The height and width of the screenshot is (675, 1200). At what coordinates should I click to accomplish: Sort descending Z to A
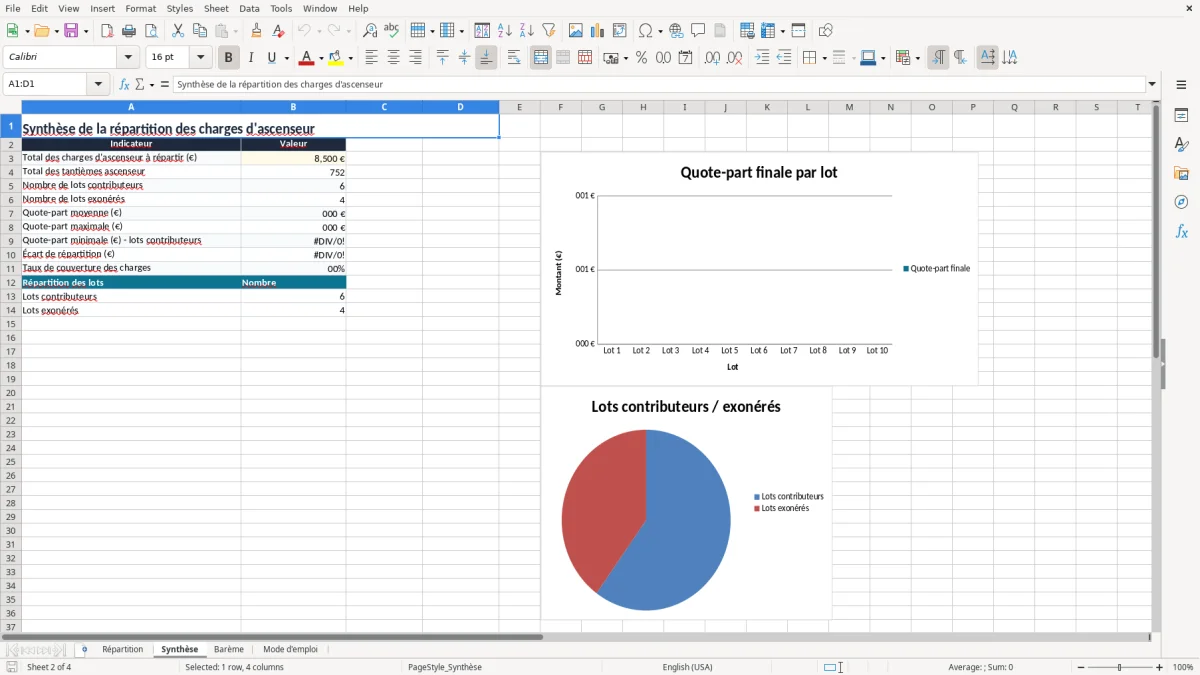click(x=527, y=31)
